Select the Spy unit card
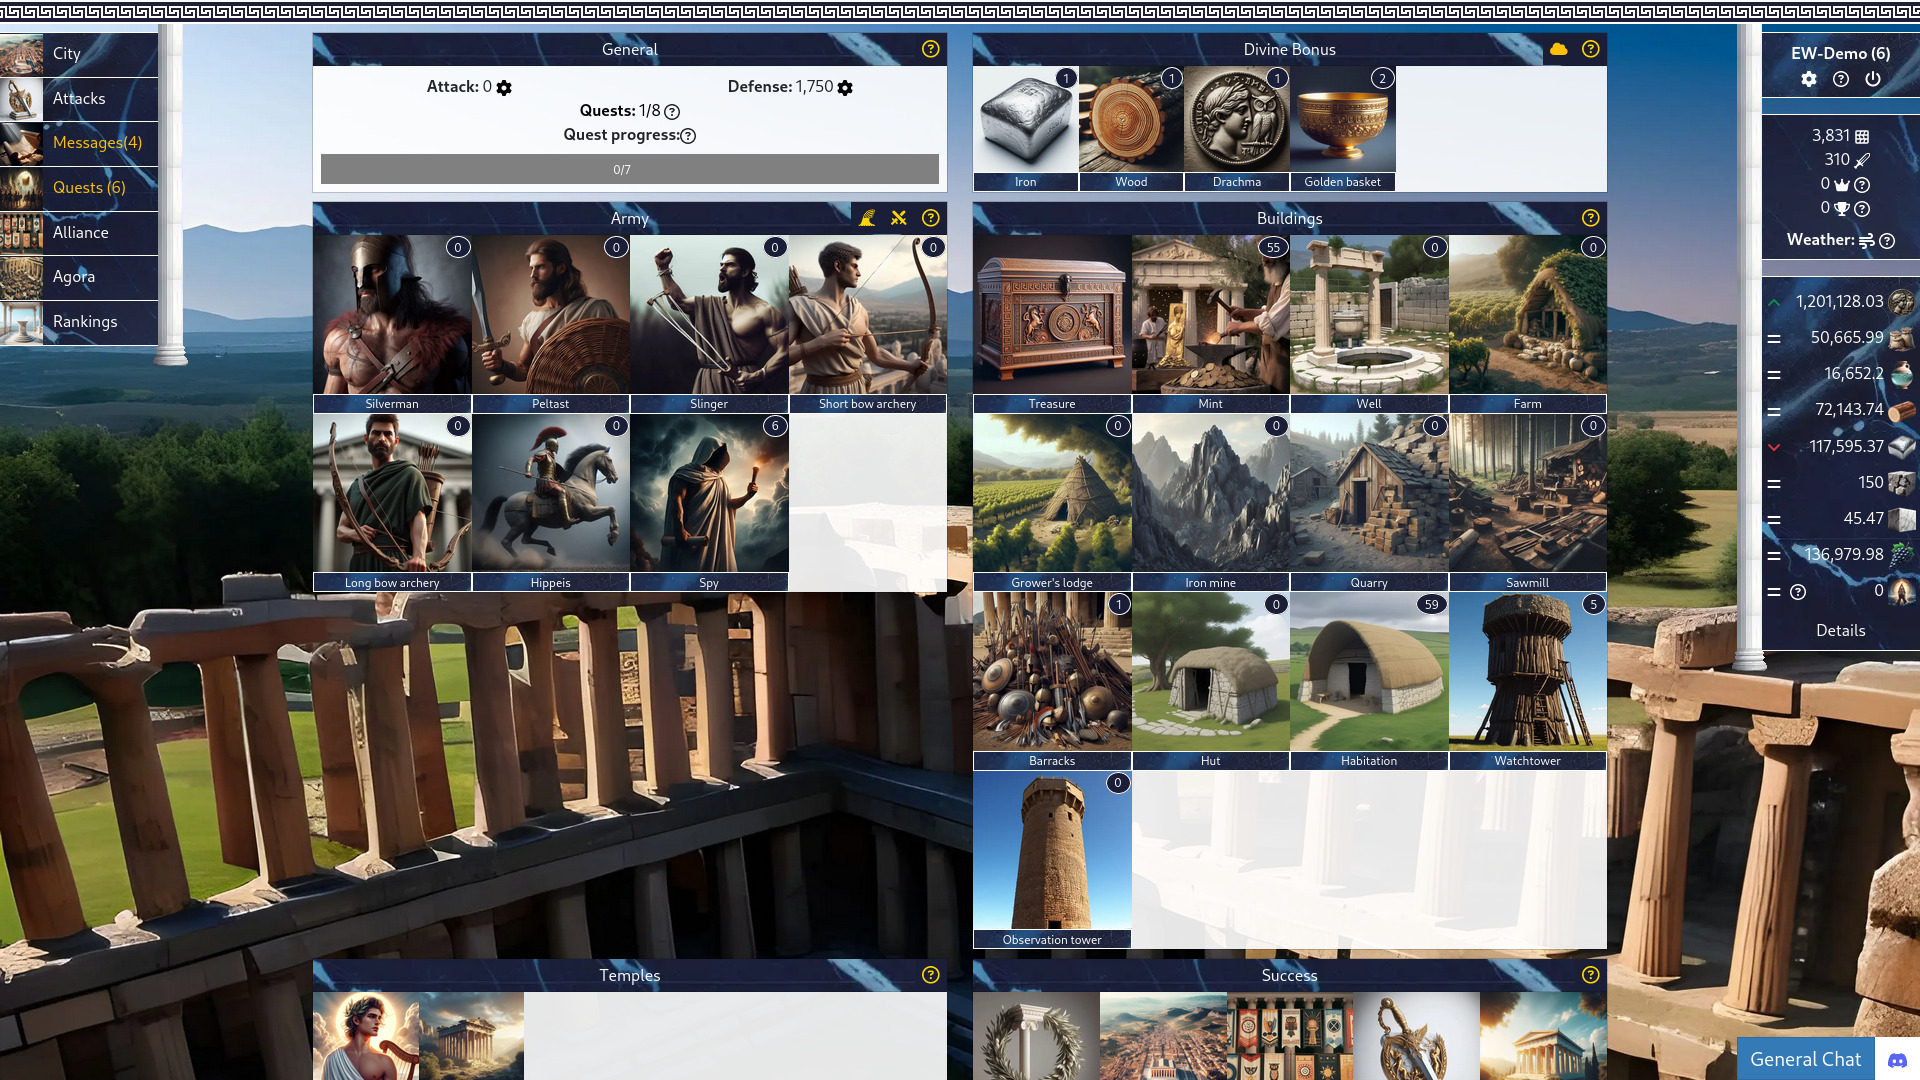1920x1080 pixels. [x=709, y=502]
